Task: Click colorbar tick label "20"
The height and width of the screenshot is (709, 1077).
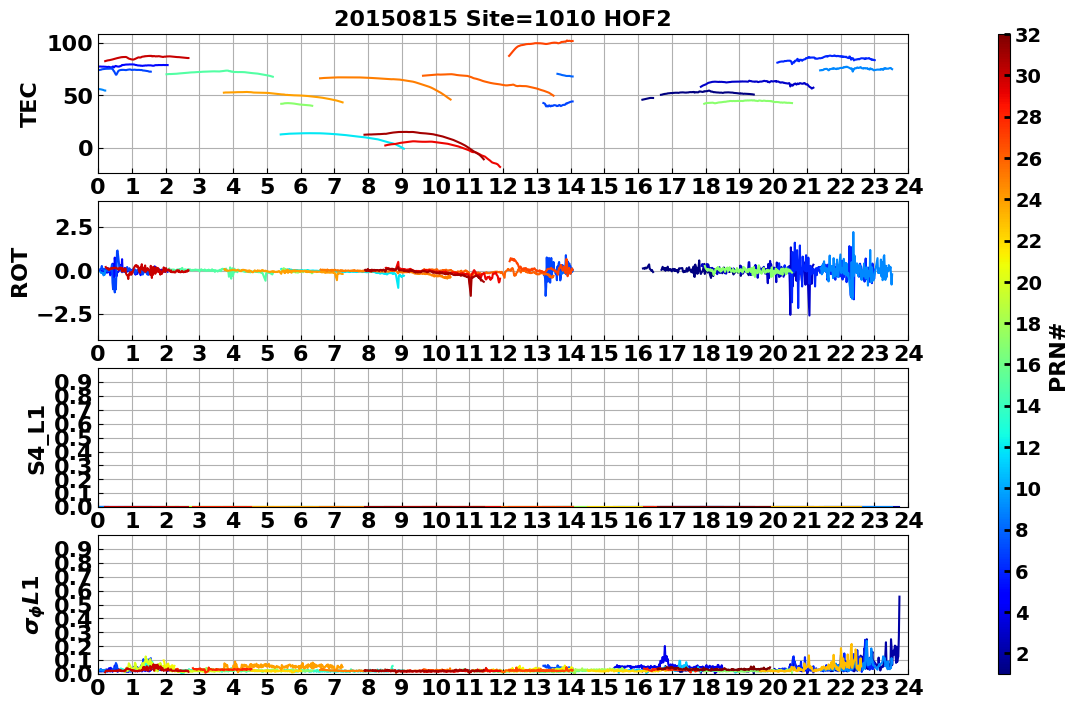Action: (x=1028, y=282)
